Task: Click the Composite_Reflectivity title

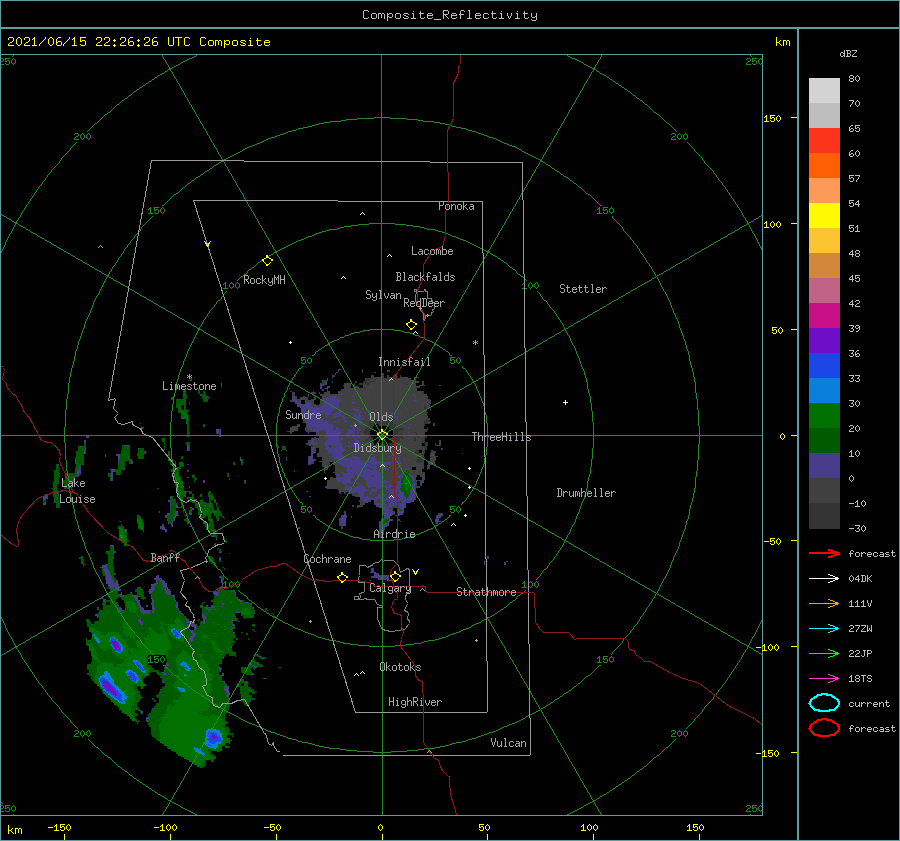Action: (450, 15)
